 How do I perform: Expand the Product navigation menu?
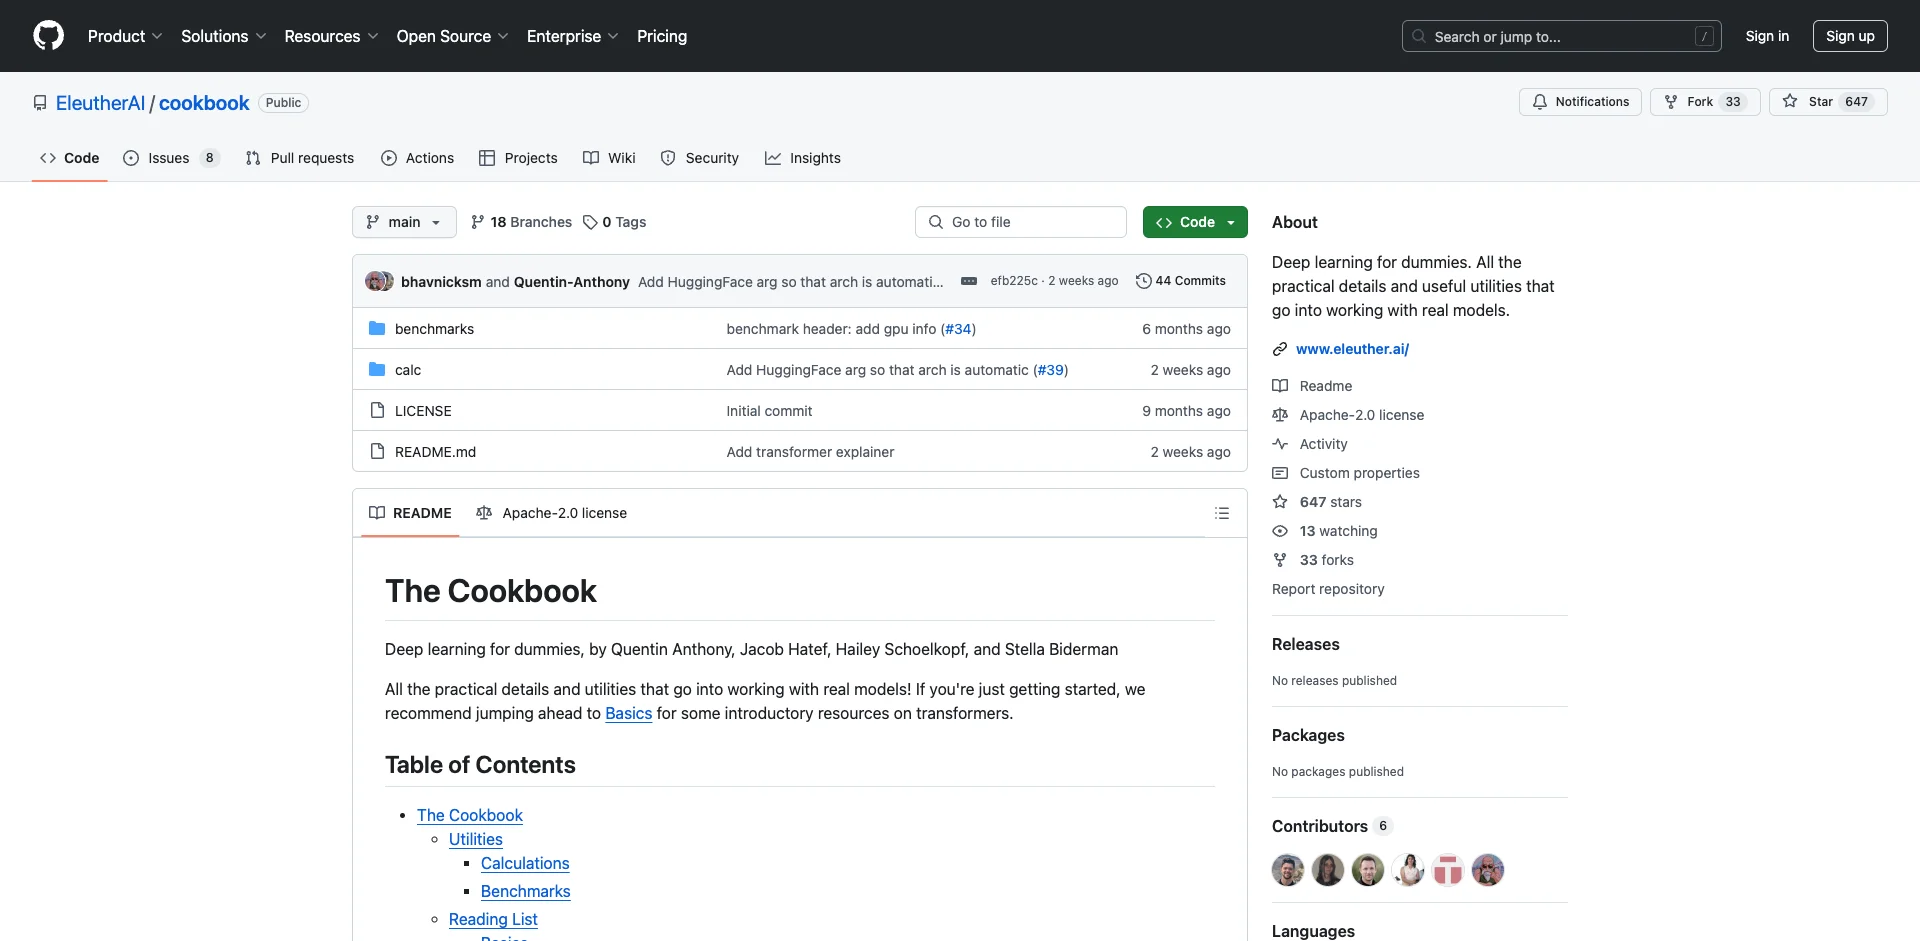coord(124,36)
